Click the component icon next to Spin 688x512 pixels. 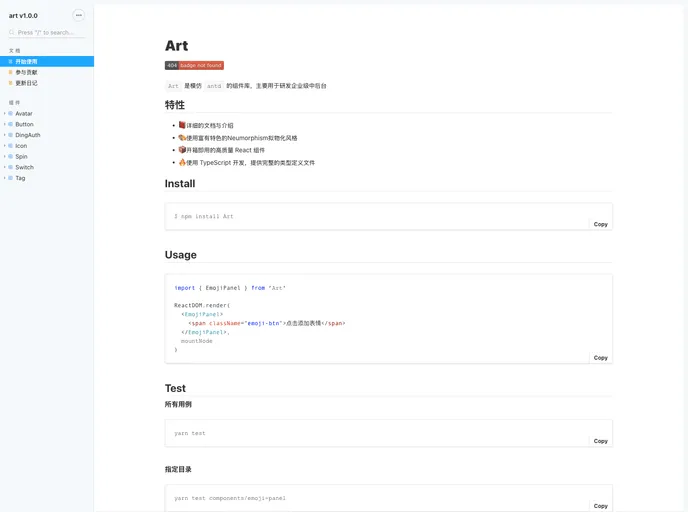click(x=11, y=157)
